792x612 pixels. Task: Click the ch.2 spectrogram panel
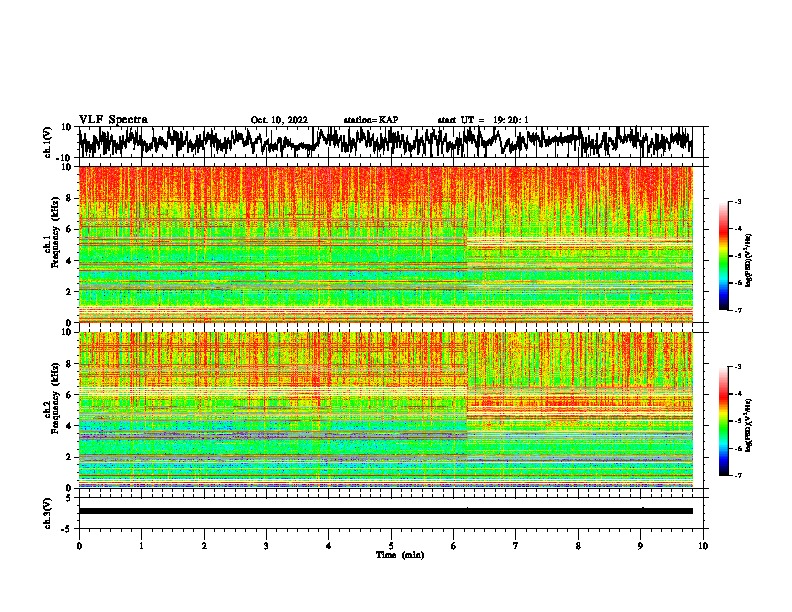click(385, 410)
